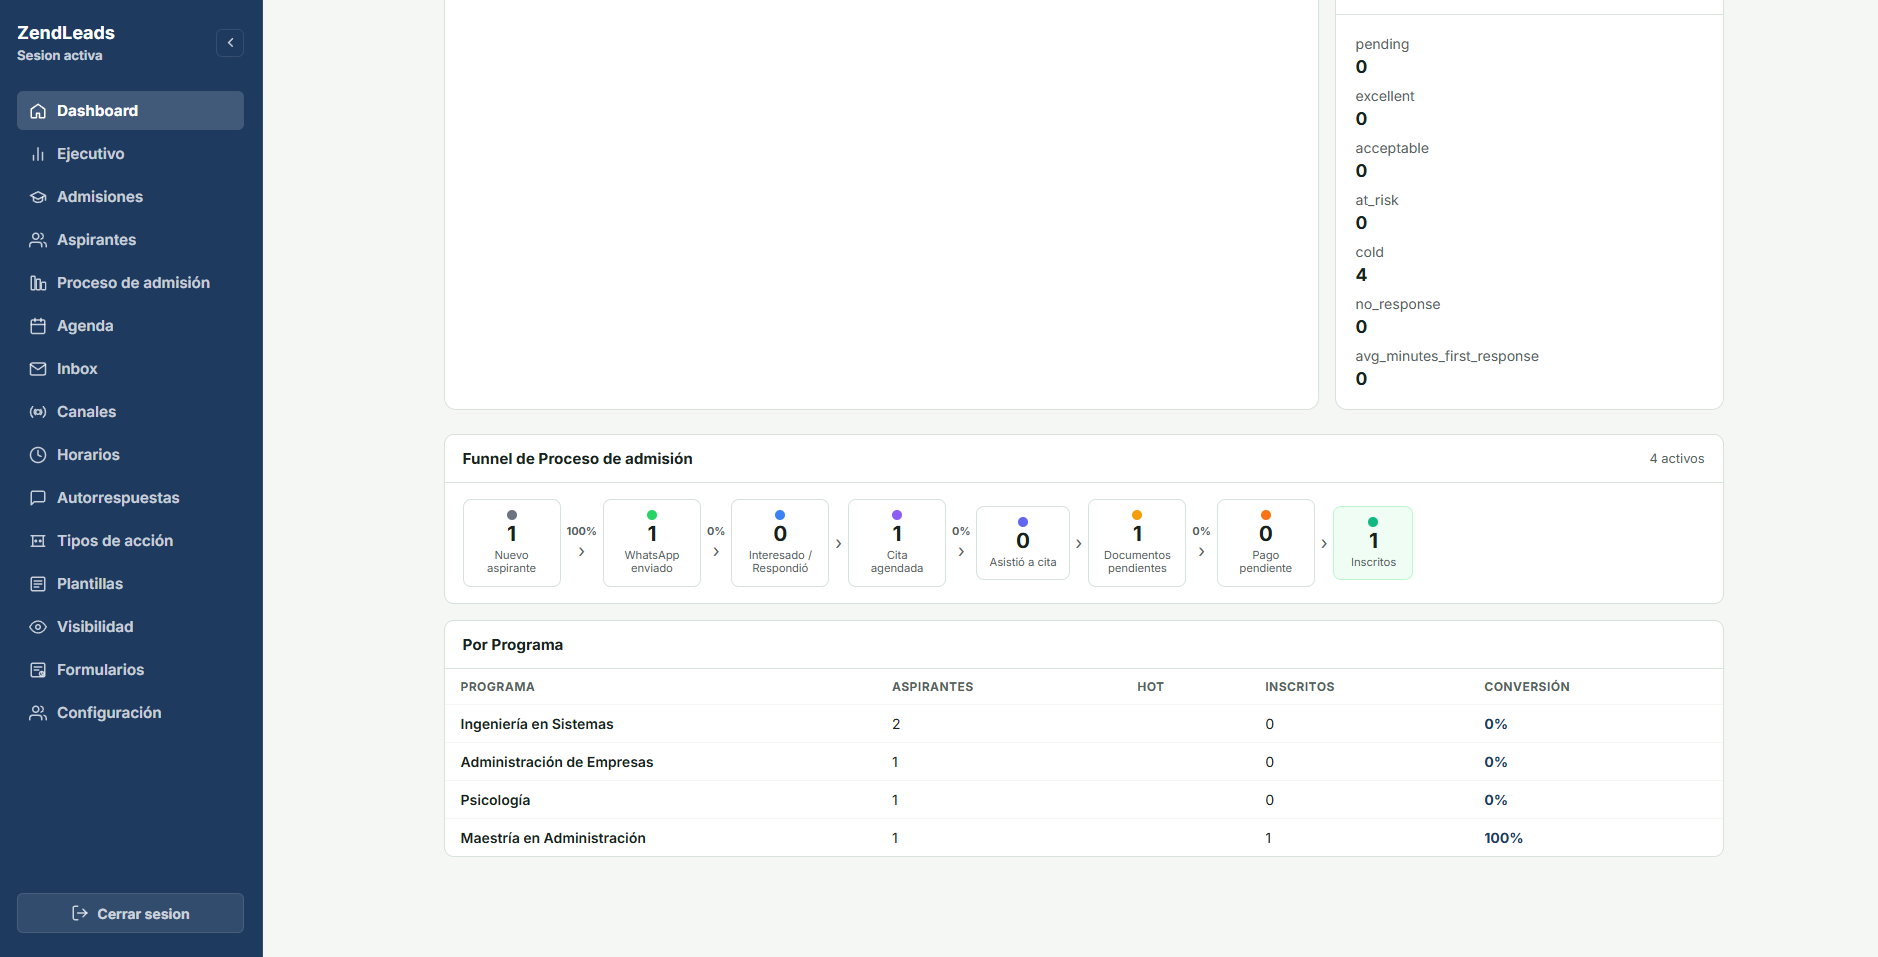Click the HOT column header

pos(1150,687)
